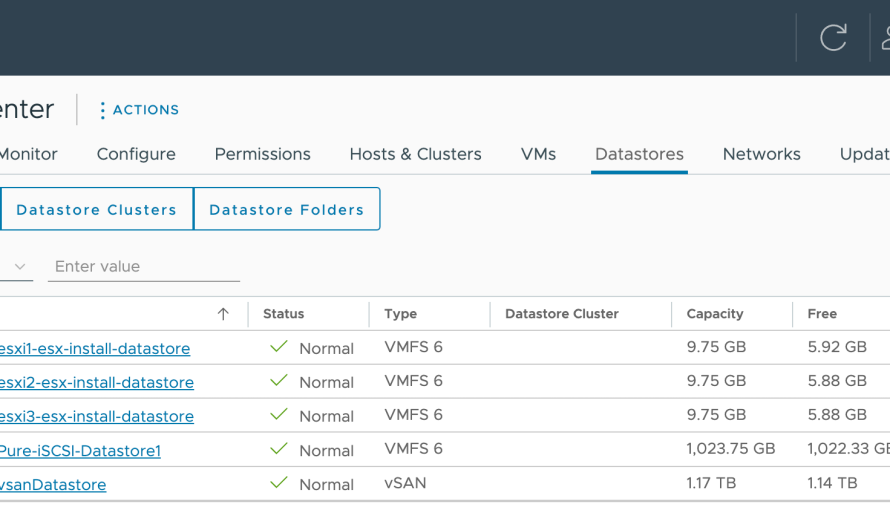The width and height of the screenshot is (890, 530).
Task: Open the Permissions tab
Action: [x=262, y=154]
